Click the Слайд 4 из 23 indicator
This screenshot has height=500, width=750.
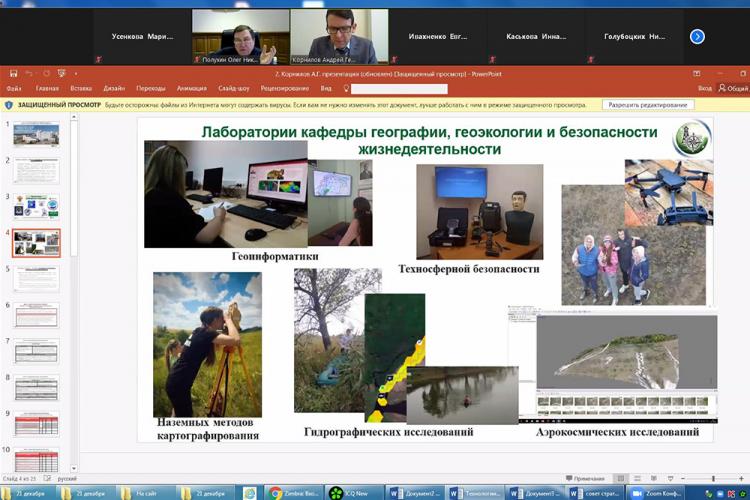[19, 478]
